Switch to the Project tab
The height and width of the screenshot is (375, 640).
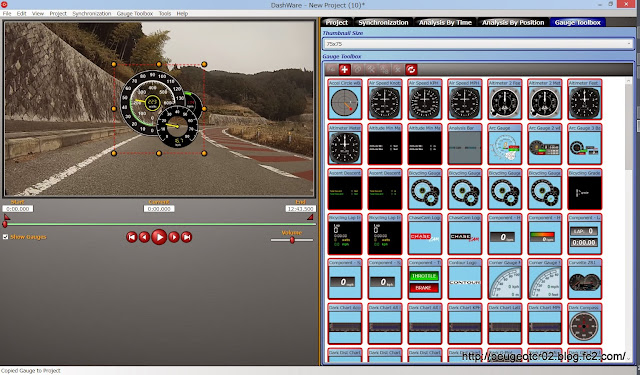[x=337, y=22]
